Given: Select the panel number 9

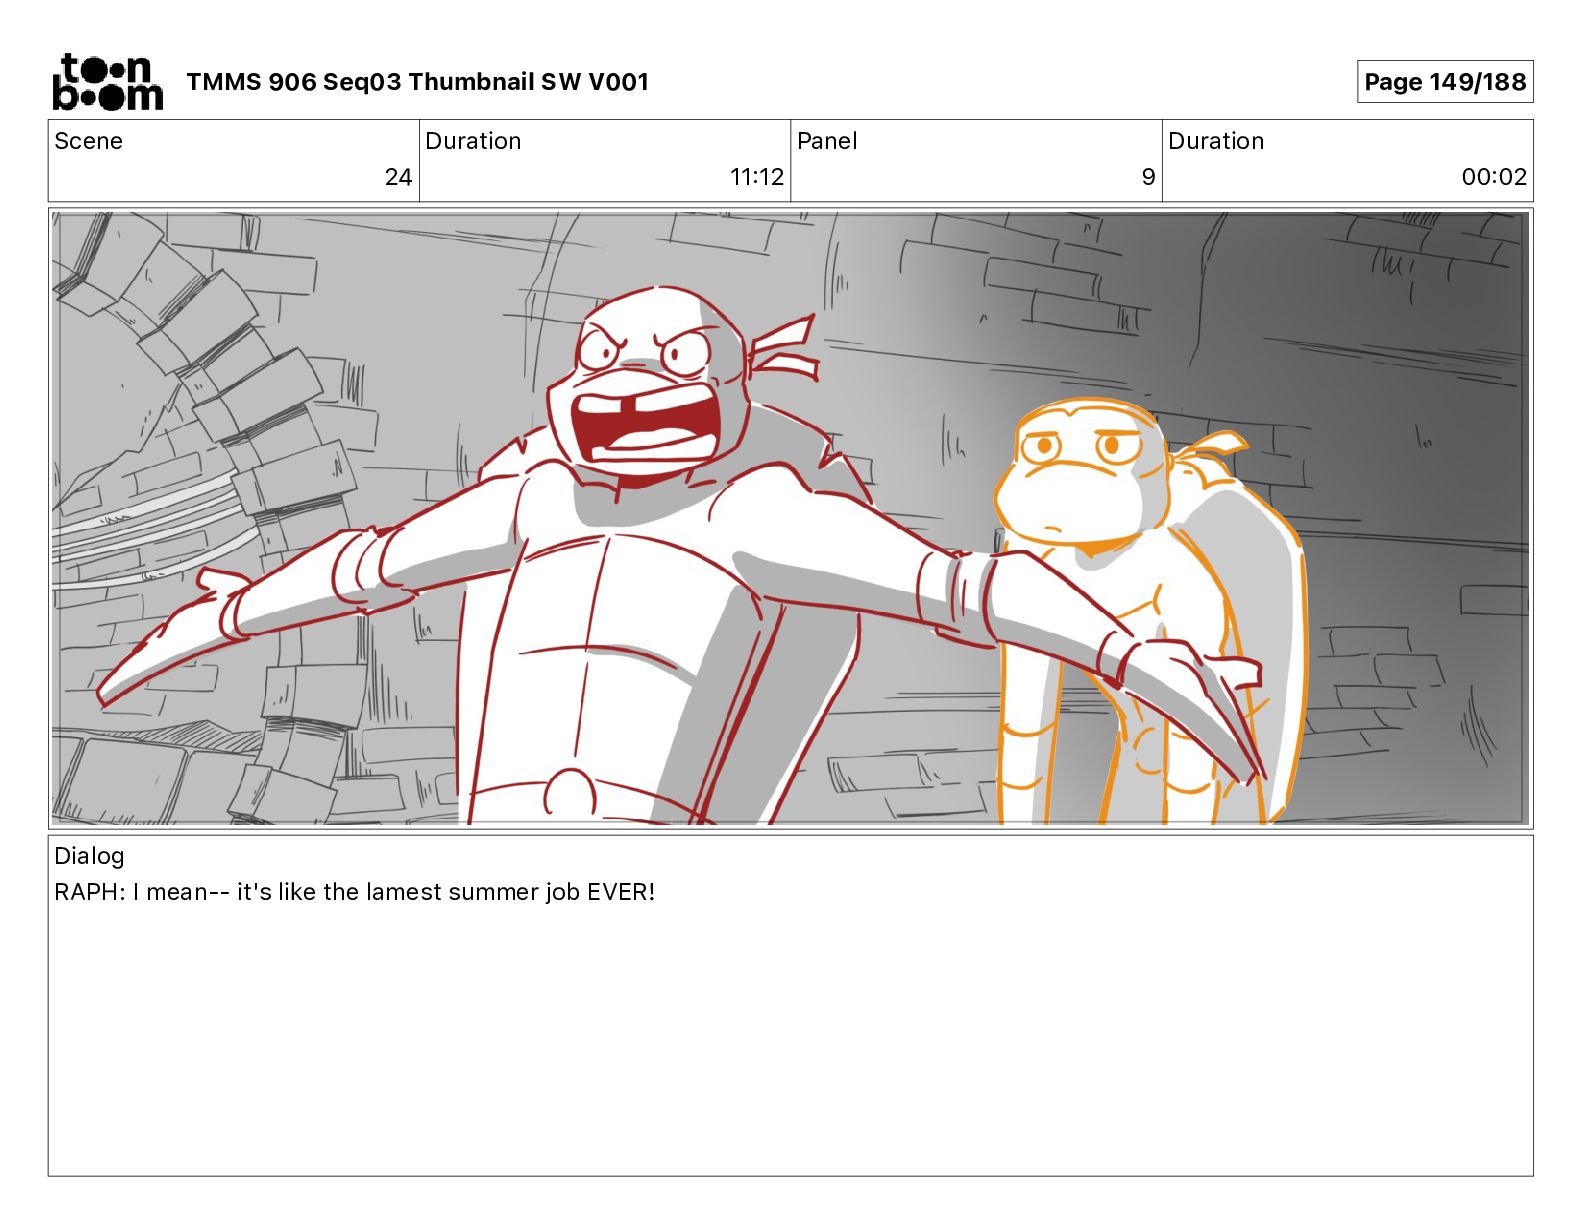Looking at the screenshot, I should 1148,177.
